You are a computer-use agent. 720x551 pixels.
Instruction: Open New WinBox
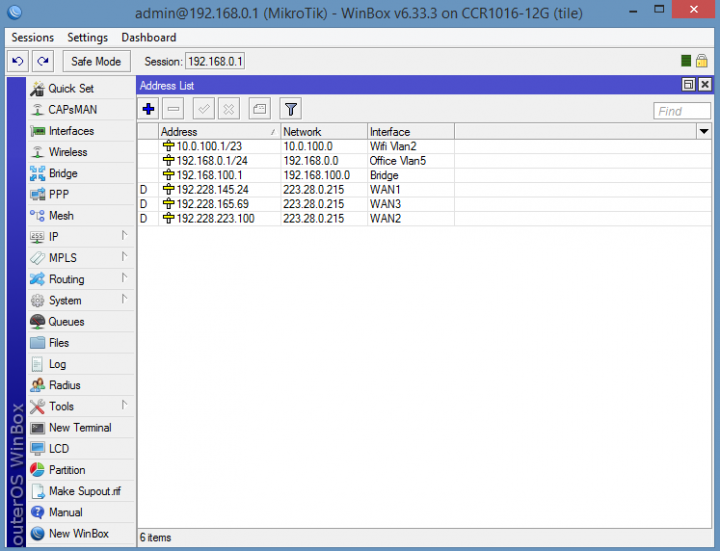(81, 534)
